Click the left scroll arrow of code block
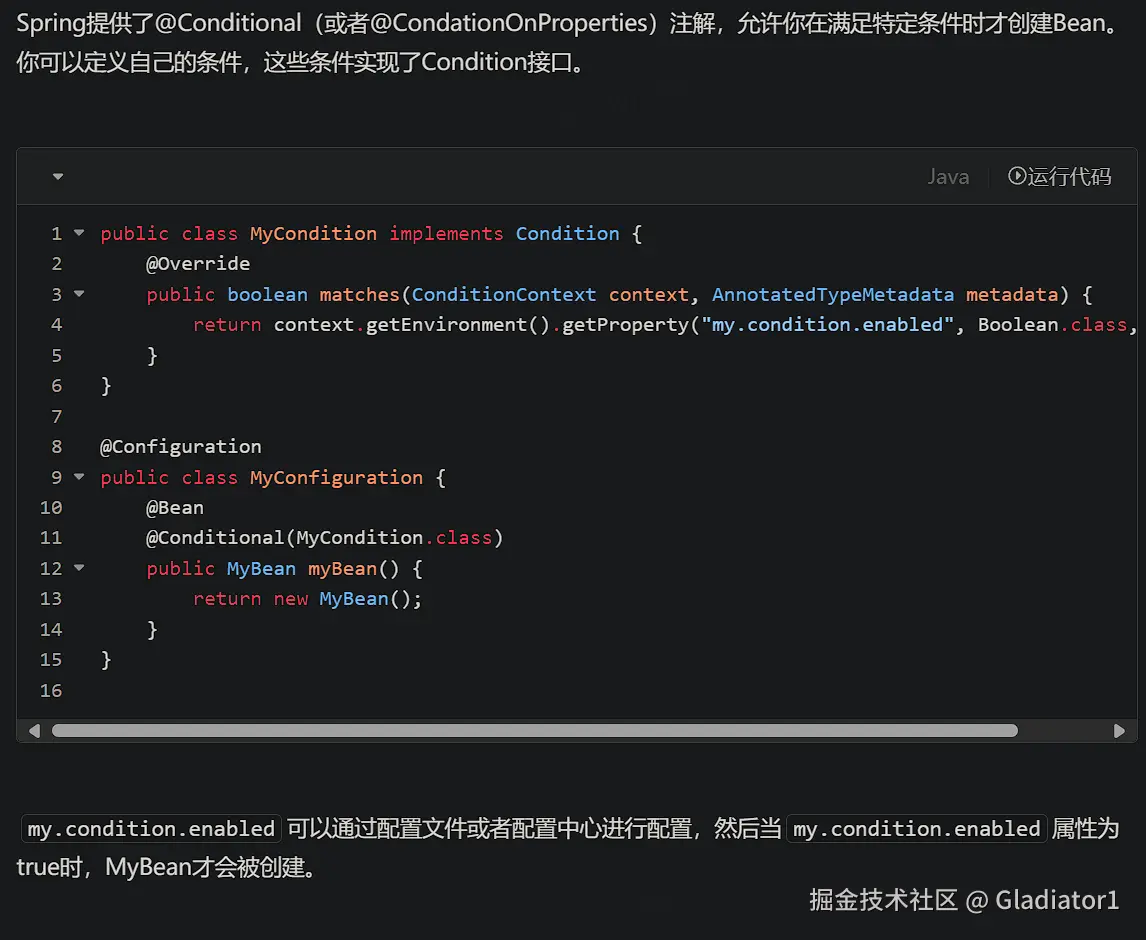The width and height of the screenshot is (1146, 940). pyautogui.click(x=34, y=731)
